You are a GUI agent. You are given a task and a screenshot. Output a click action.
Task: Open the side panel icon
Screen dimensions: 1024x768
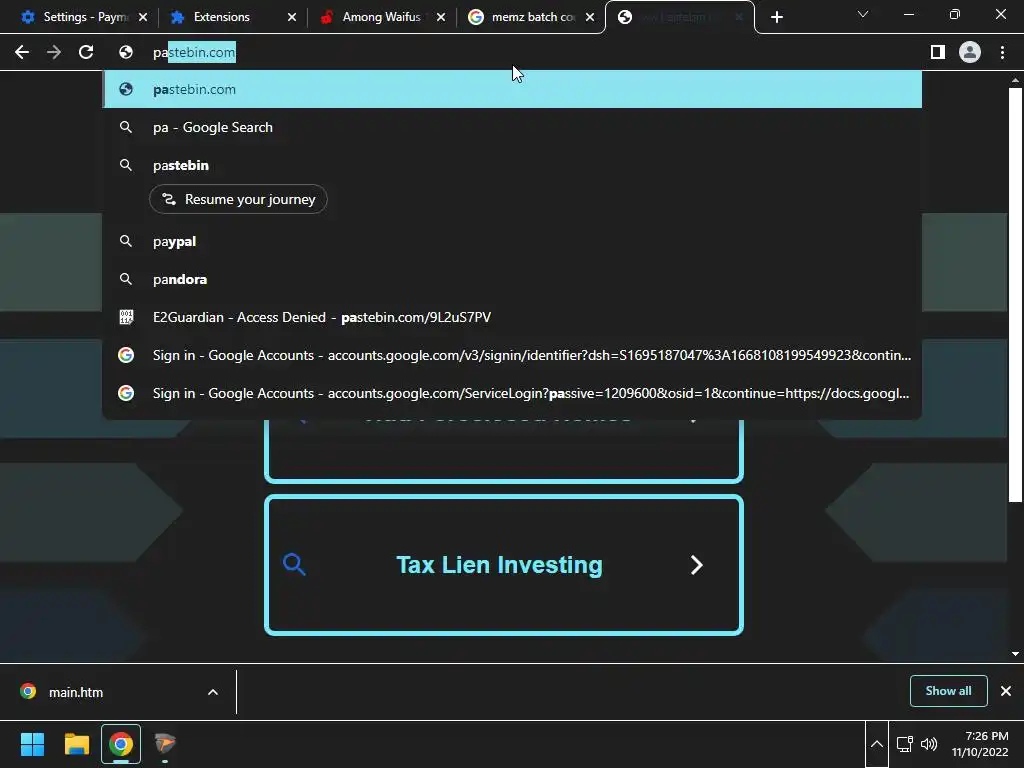click(937, 52)
